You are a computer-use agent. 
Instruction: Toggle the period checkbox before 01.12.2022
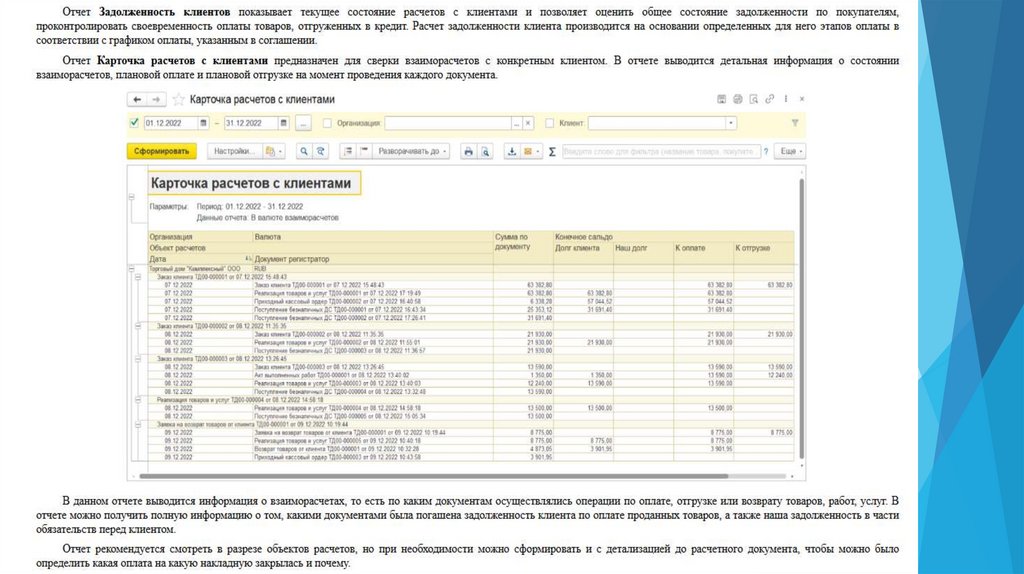(x=135, y=123)
